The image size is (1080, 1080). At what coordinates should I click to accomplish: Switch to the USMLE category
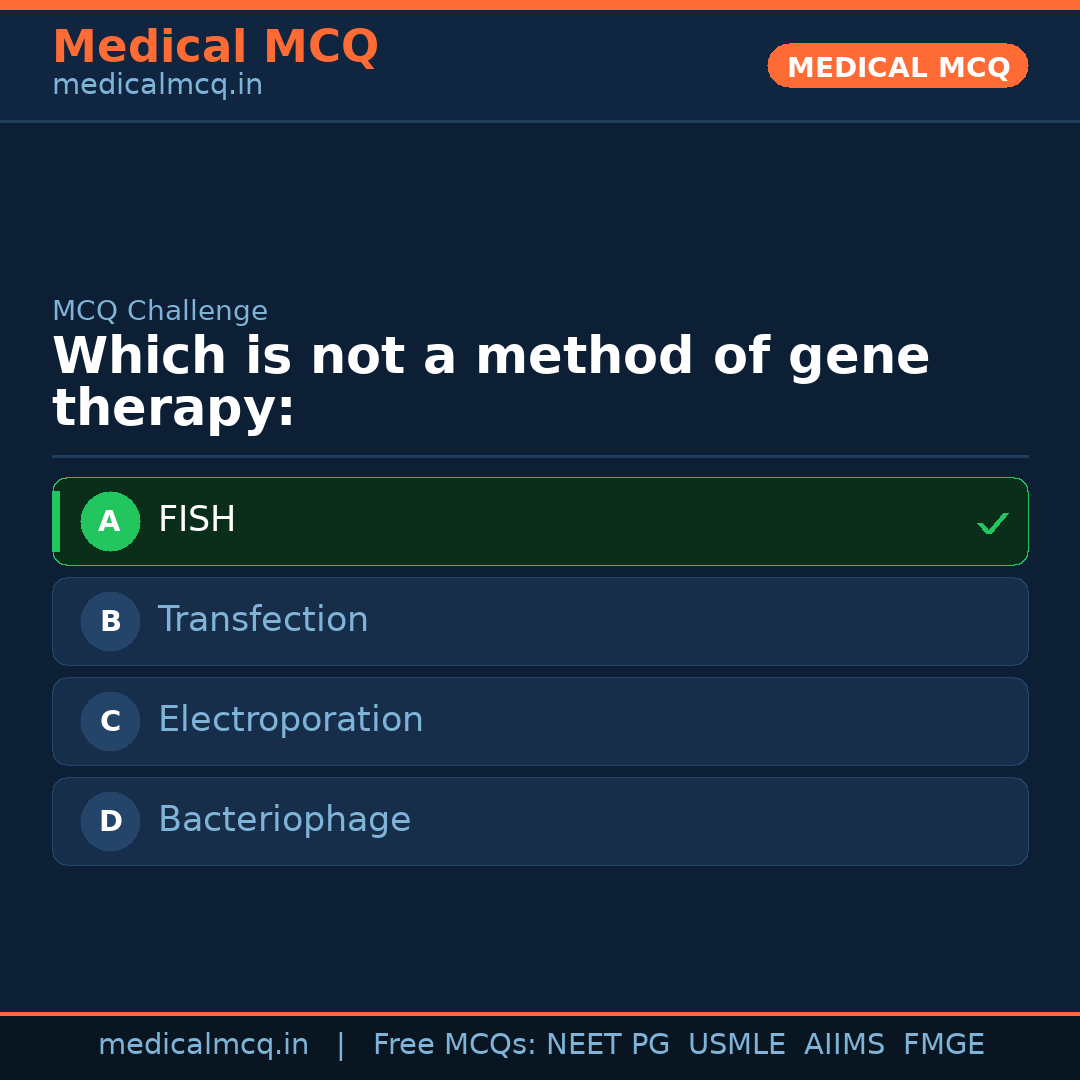737,1044
